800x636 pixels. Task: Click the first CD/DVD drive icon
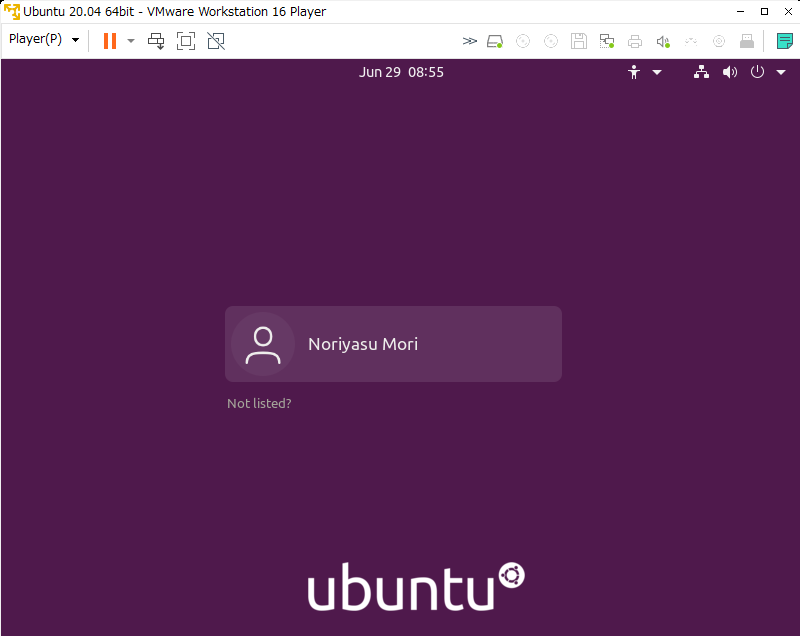pos(523,41)
